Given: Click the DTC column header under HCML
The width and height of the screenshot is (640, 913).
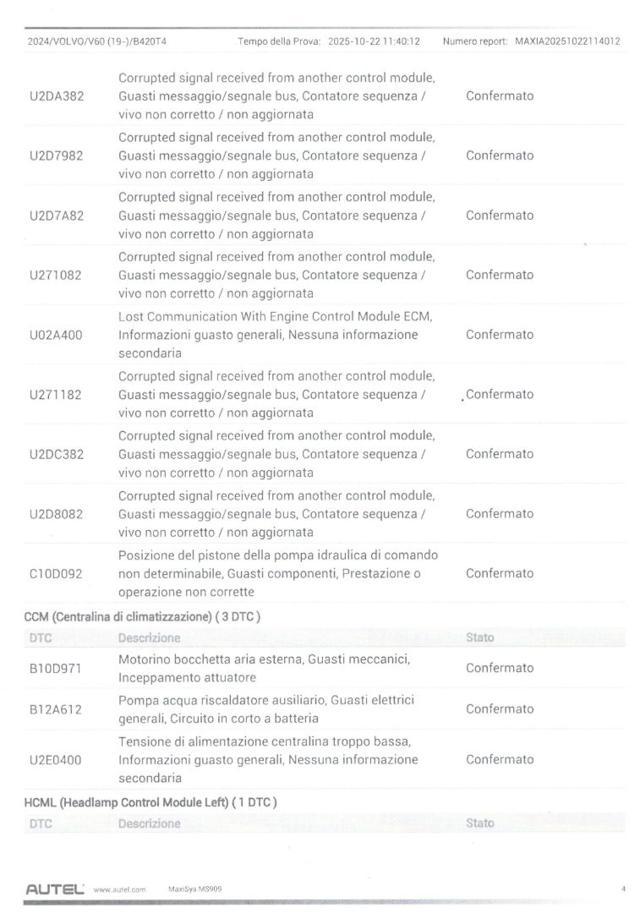Looking at the screenshot, I should tap(41, 824).
